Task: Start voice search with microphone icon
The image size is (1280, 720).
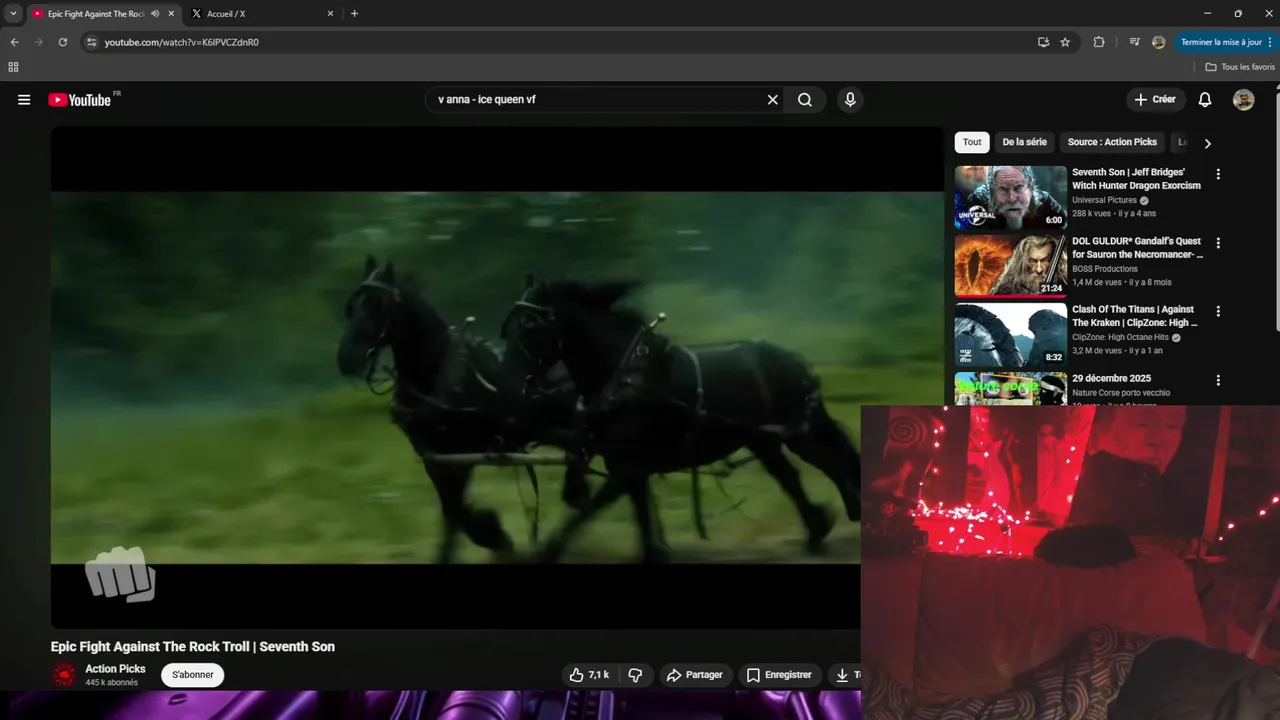Action: pyautogui.click(x=850, y=100)
